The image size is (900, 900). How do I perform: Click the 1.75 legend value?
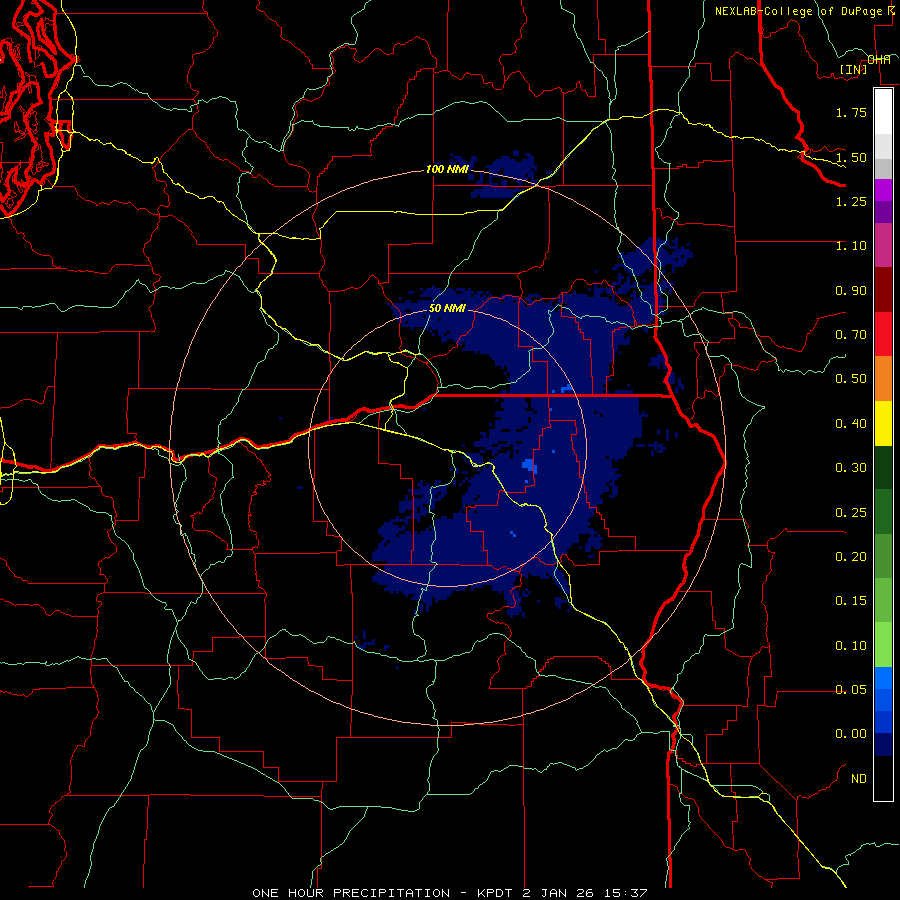[851, 112]
